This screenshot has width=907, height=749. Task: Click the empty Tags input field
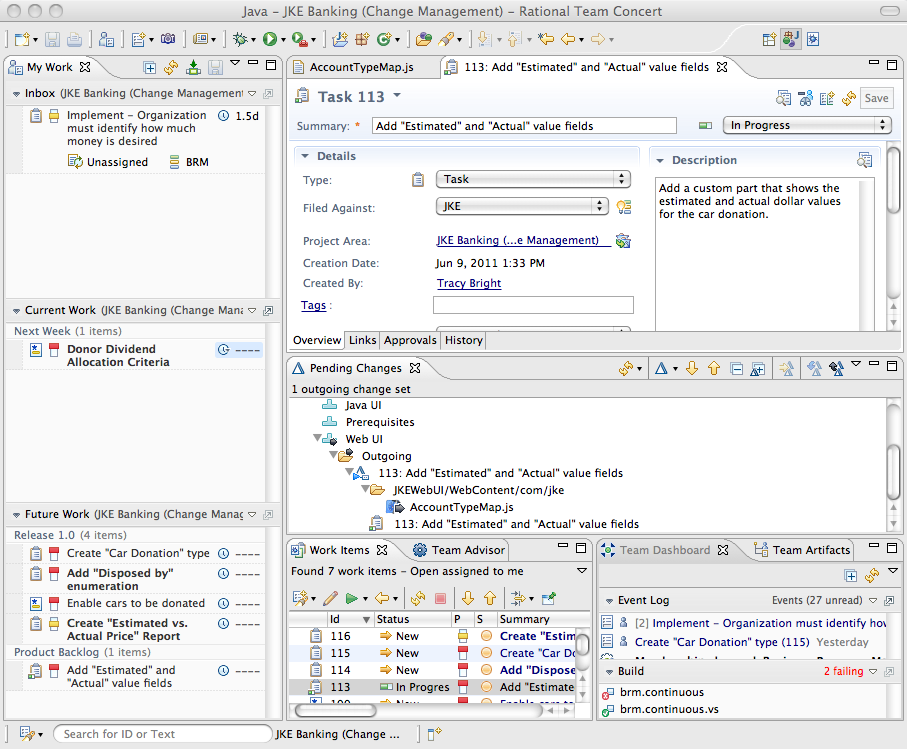(x=533, y=305)
